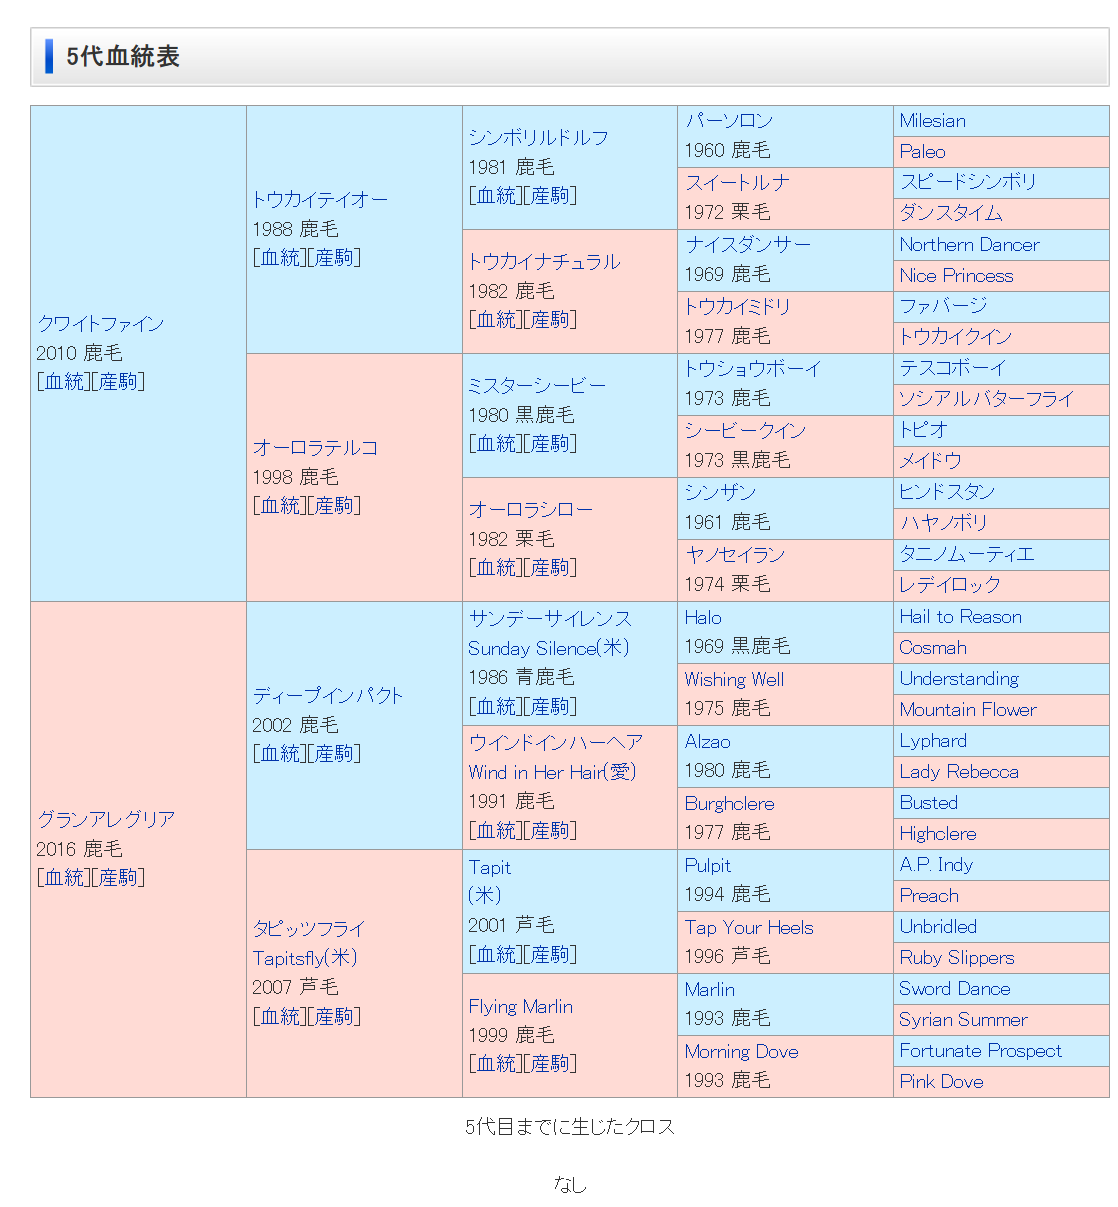Open the トウカイテイオー horse link
1118x1207 pixels.
320,199
